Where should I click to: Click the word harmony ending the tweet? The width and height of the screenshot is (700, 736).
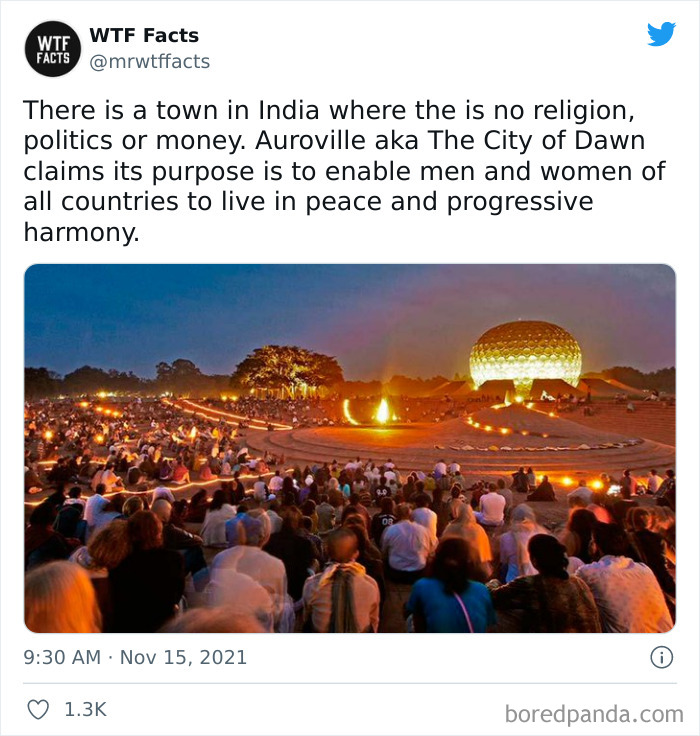[82, 232]
